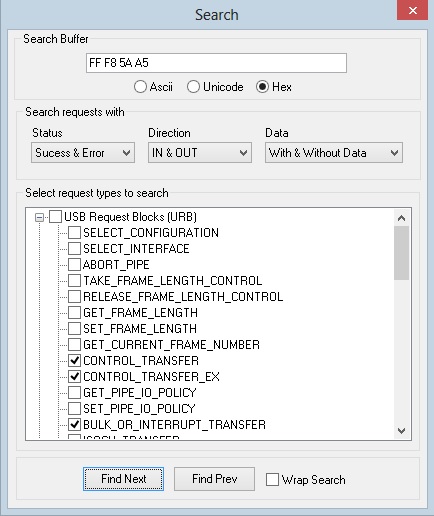Click the scrollbar down arrow in request list
The height and width of the screenshot is (516, 434).
(x=401, y=431)
